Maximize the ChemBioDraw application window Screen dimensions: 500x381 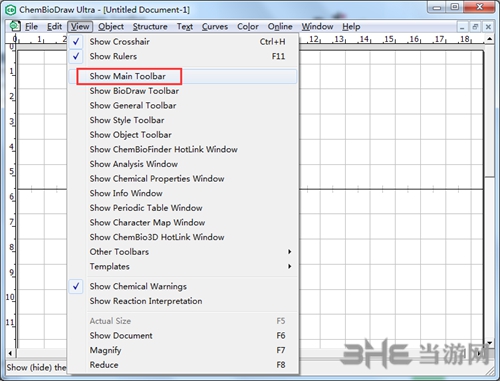tap(455, 7)
